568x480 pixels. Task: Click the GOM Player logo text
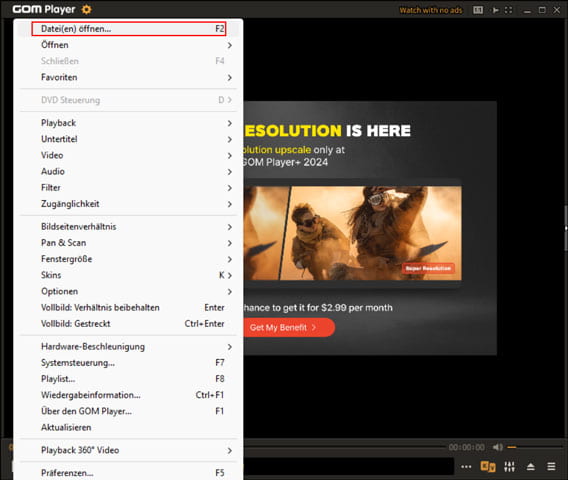point(44,9)
